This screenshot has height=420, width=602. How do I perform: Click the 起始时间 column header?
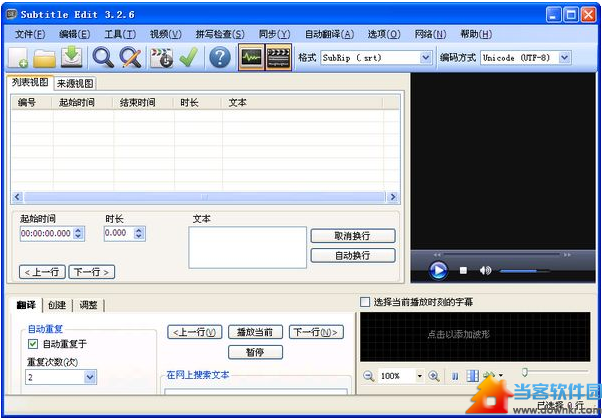tap(82, 103)
